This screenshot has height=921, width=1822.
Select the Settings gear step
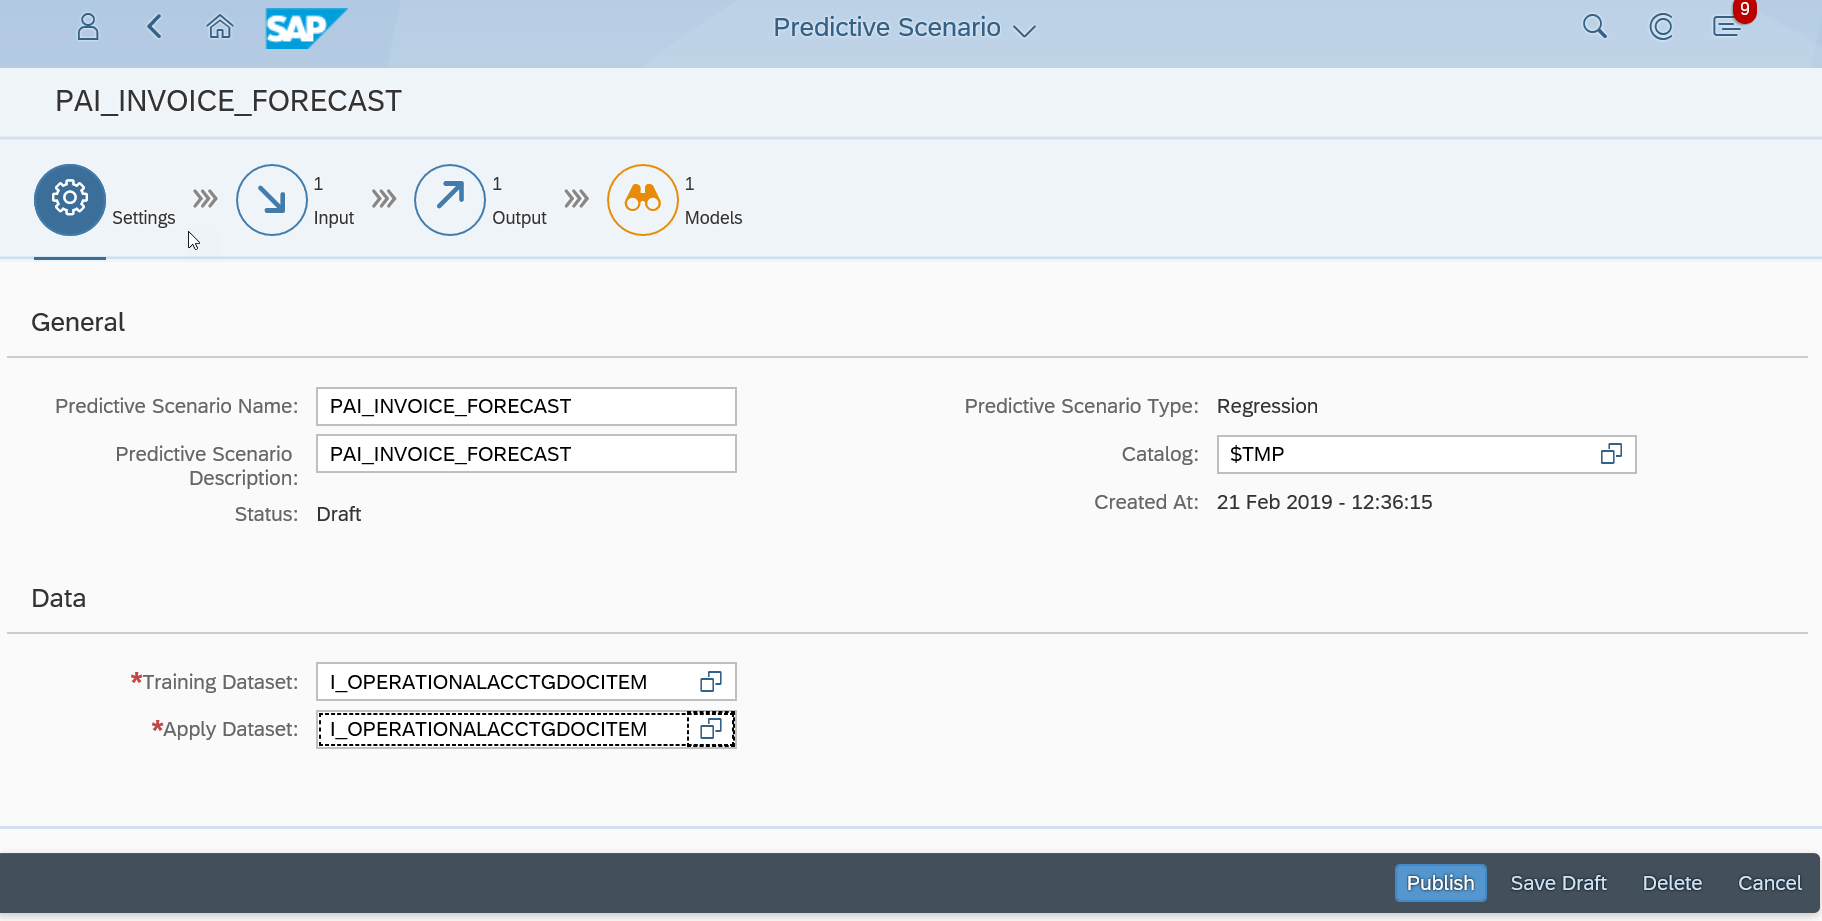pyautogui.click(x=70, y=200)
